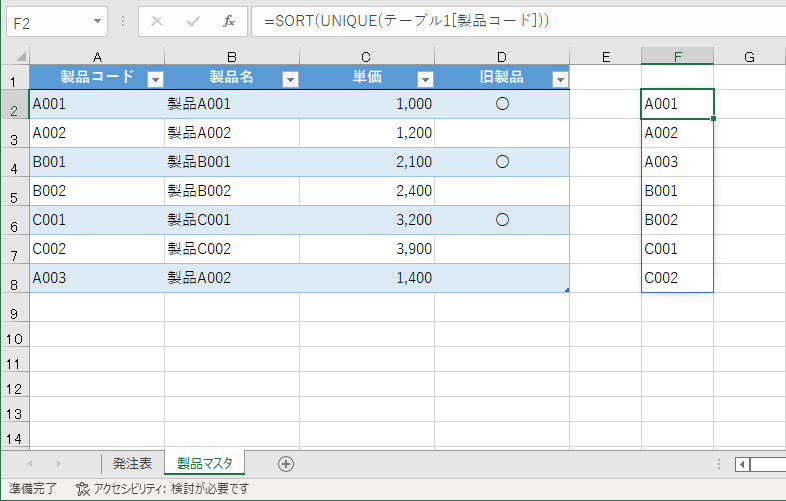Click cell F5 showing B001
The image size is (786, 501).
tap(677, 191)
